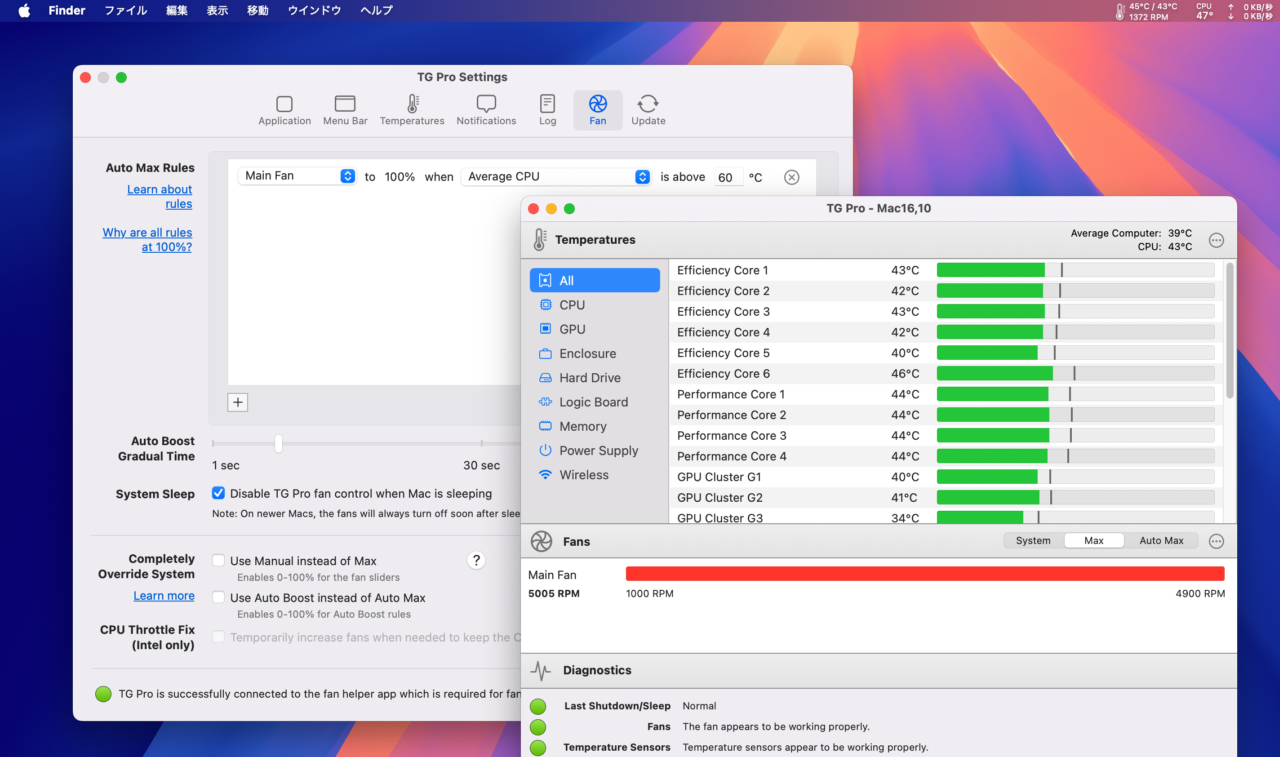The width and height of the screenshot is (1280, 757).
Task: Adjust Auto Boost Gradual Time slider handle
Action: pos(278,443)
